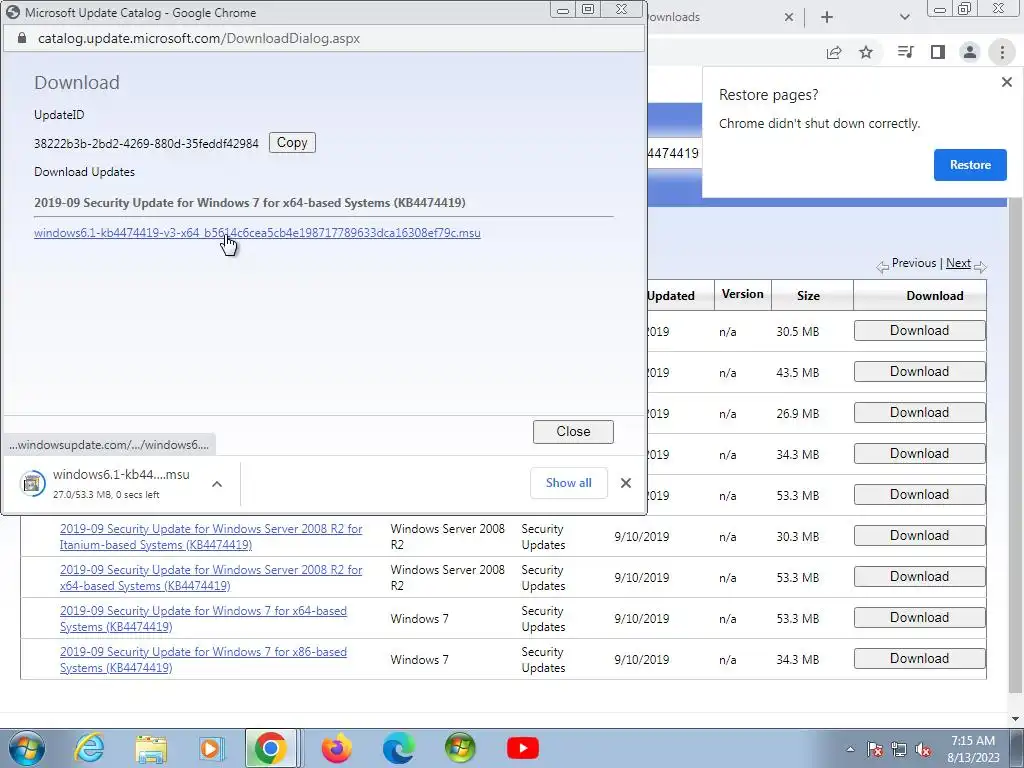Viewport: 1024px width, 768px height.
Task: Launch Internet Explorer from the taskbar
Action: tap(89, 748)
